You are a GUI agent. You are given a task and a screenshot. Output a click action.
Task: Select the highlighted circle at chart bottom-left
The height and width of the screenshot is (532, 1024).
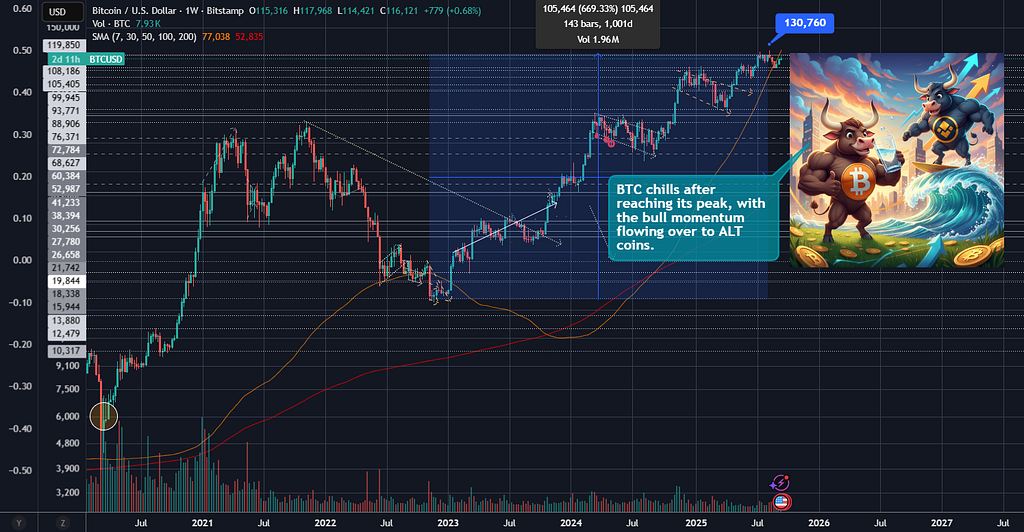click(x=103, y=416)
